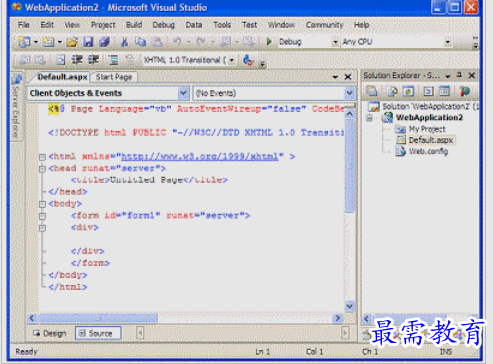Collapse the head tag outline node
Viewport: 493px width, 364px height.
42,169
